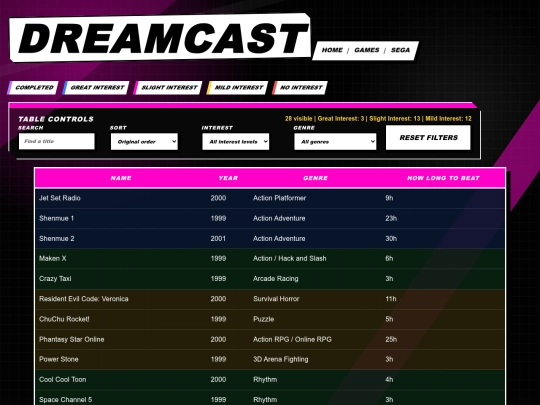
Task: Open the SEGA navigation link
Action: click(400, 50)
